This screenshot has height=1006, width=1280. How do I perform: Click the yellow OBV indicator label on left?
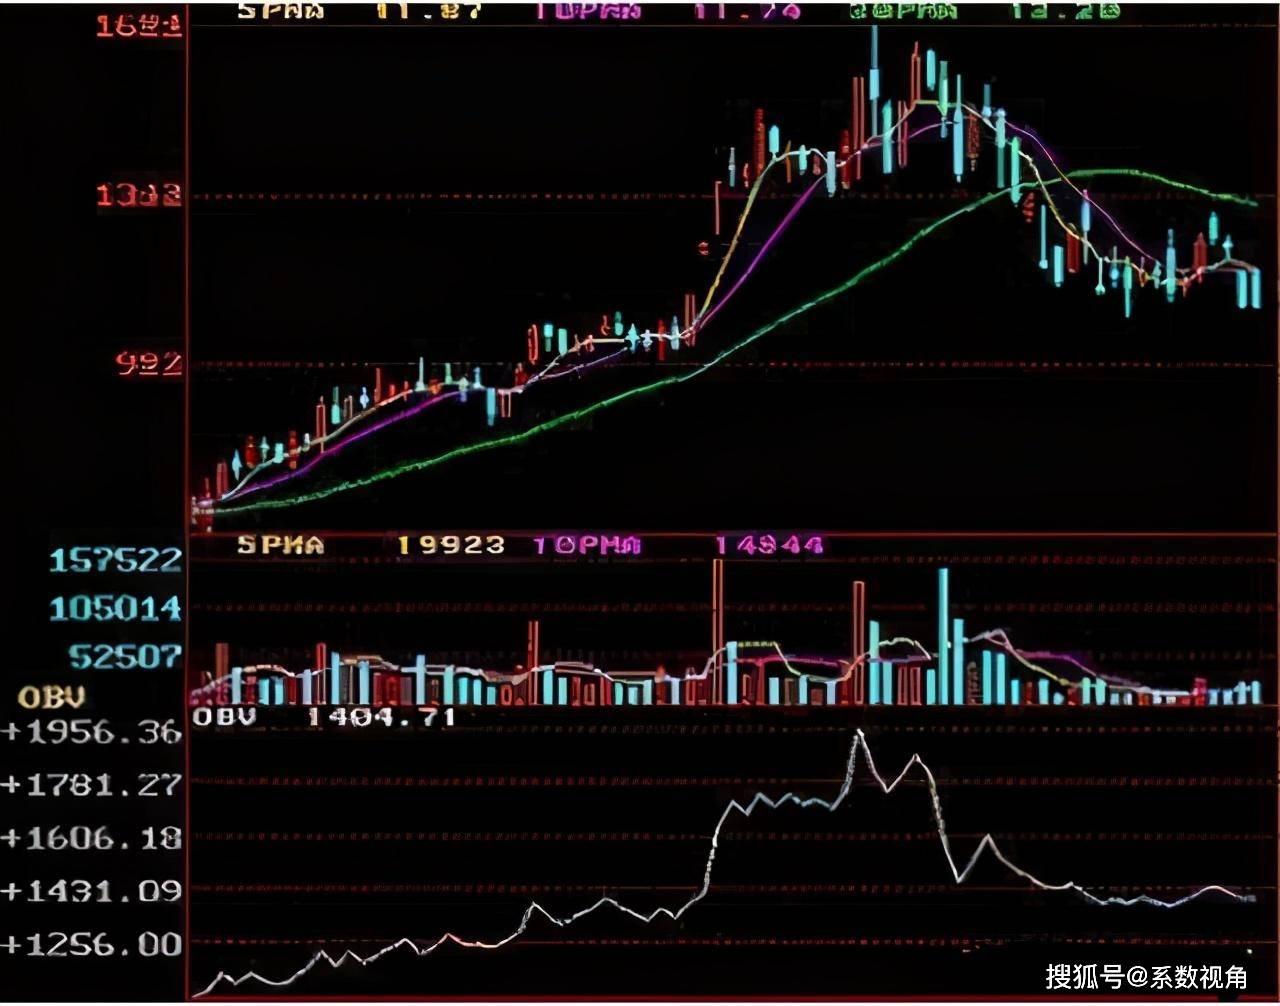[52, 696]
